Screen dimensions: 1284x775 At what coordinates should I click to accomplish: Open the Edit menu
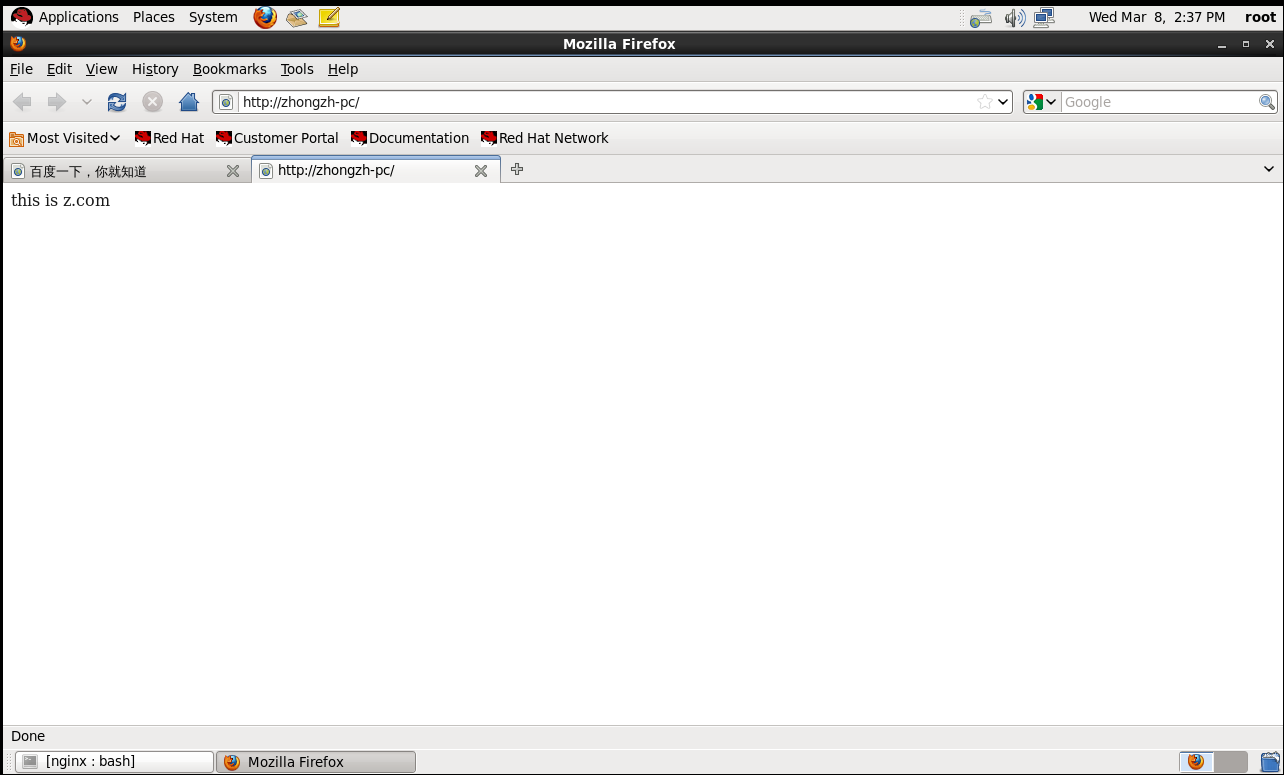[59, 69]
